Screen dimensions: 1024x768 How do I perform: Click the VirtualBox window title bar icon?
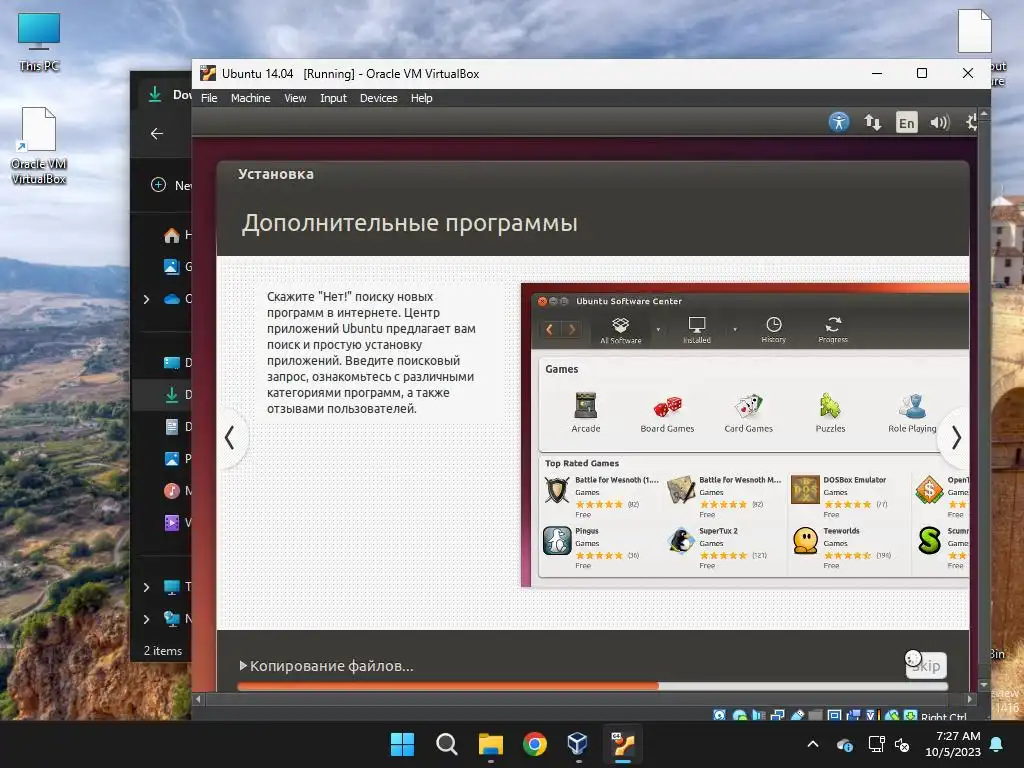(x=208, y=73)
